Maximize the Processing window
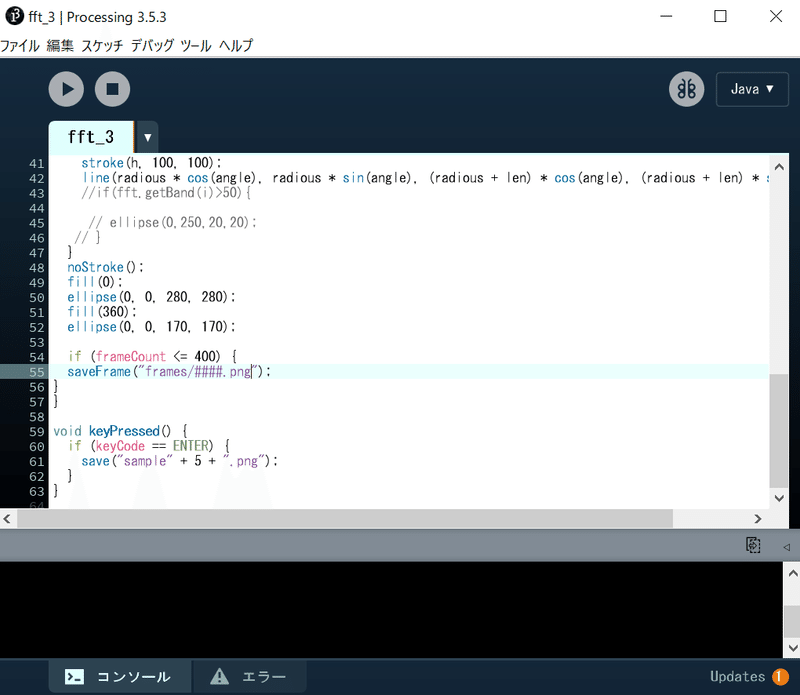 click(x=720, y=16)
